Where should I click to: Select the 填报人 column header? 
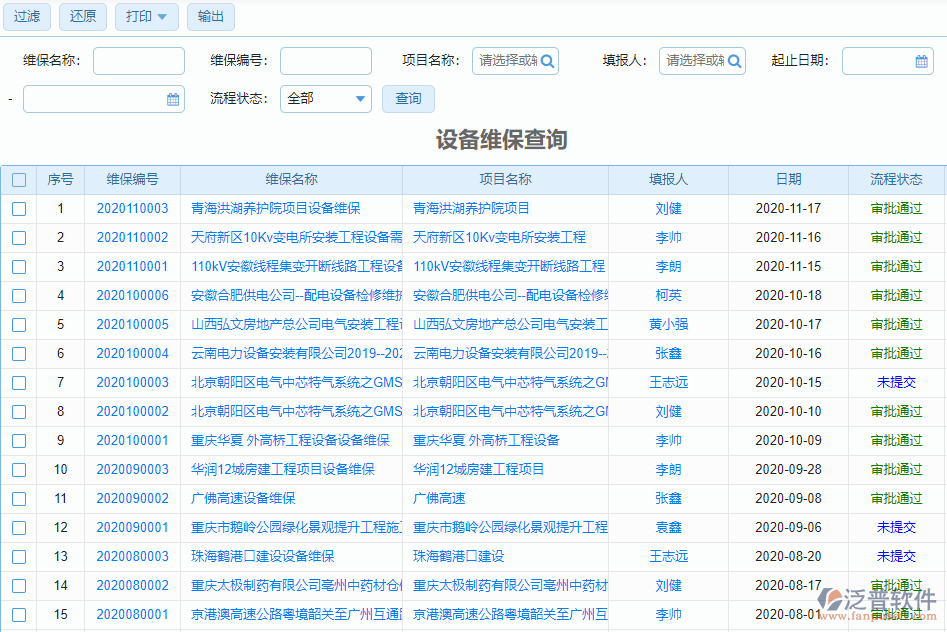coord(669,179)
